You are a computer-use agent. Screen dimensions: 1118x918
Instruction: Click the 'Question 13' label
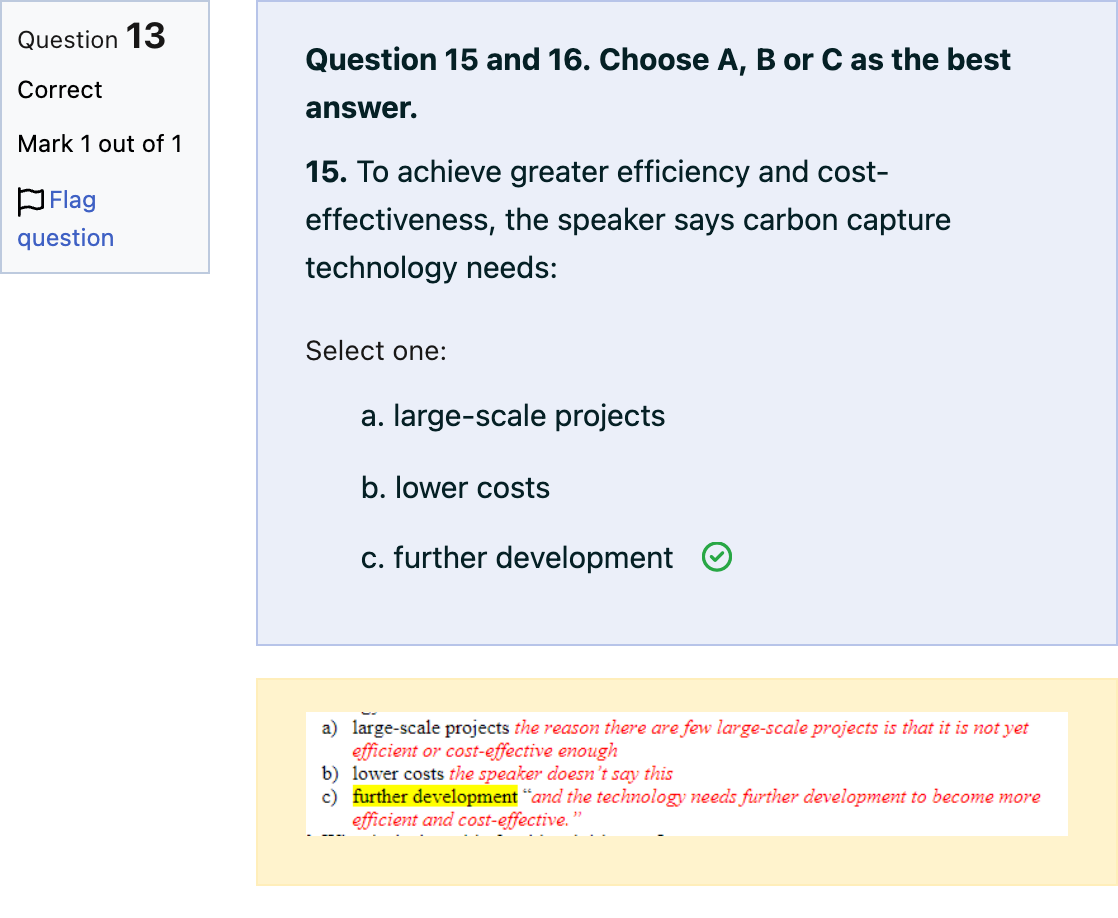coord(91,36)
